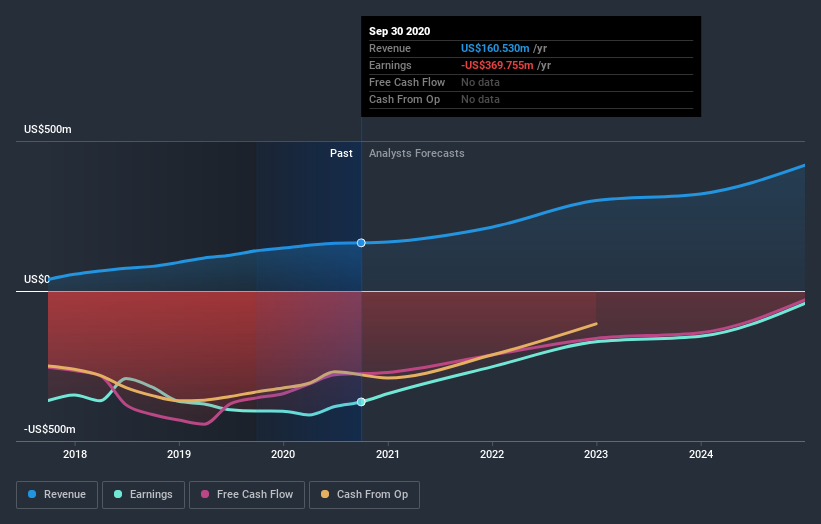Click the 2019 x-axis label

[x=179, y=454]
